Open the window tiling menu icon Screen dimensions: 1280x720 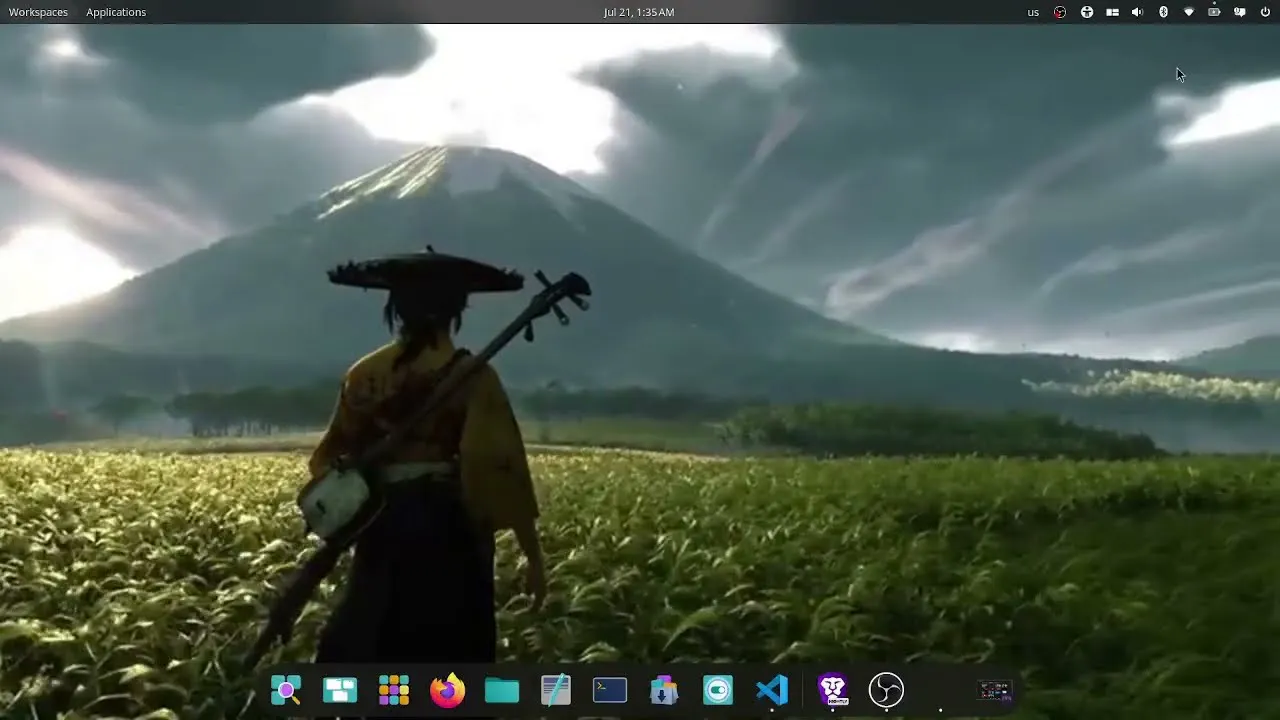coord(1112,12)
